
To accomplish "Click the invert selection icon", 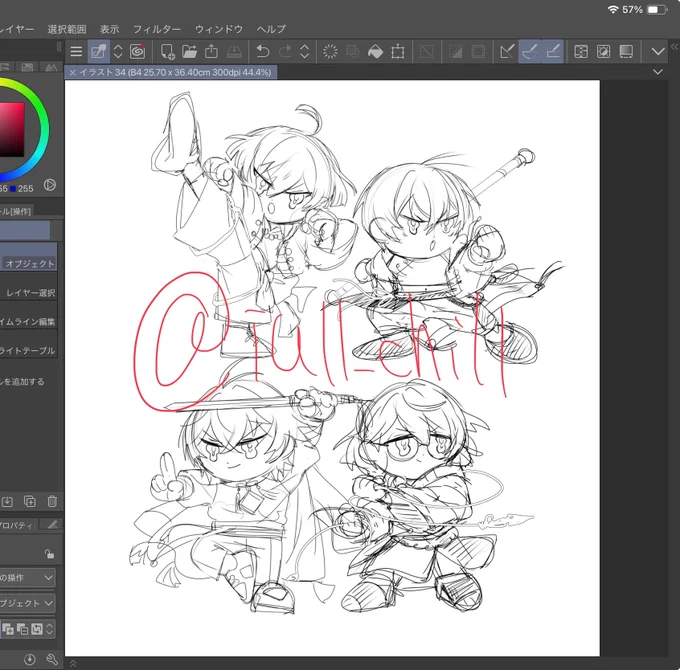I will click(455, 52).
